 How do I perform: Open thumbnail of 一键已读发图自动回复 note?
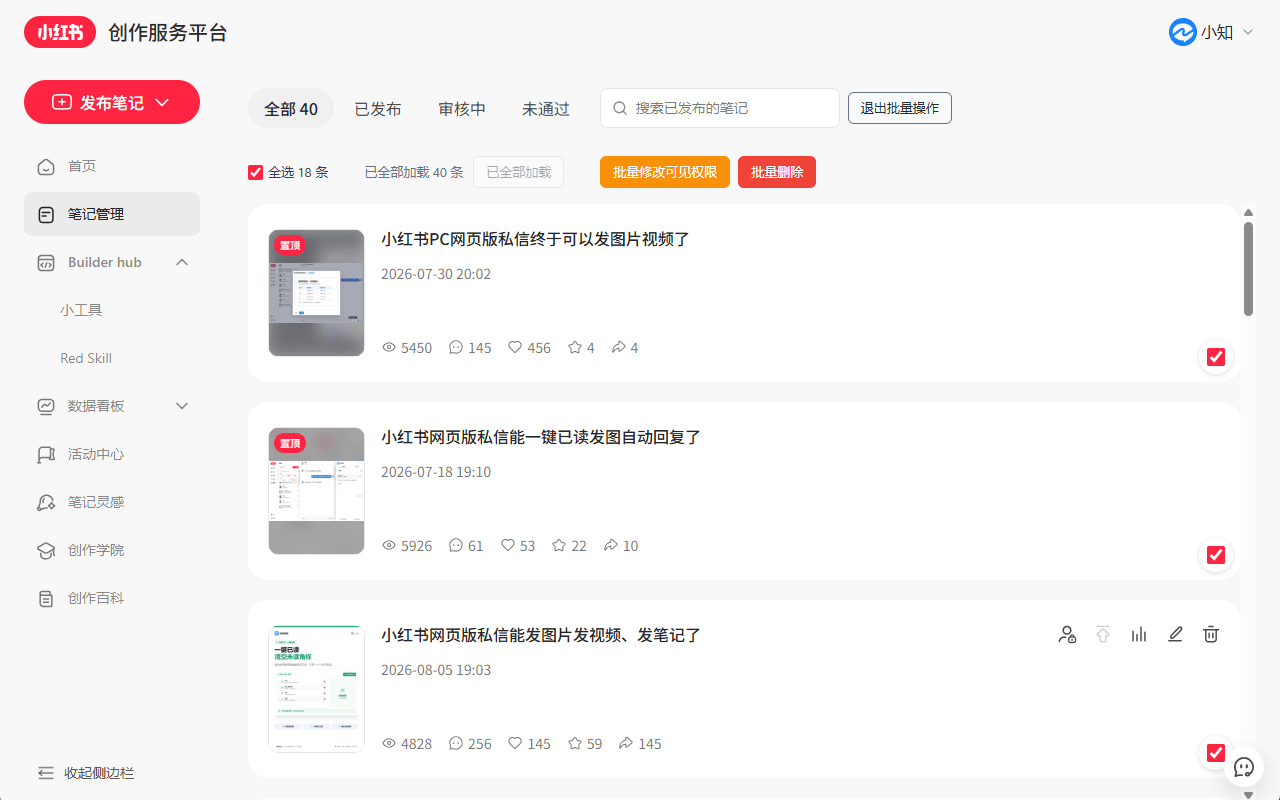click(x=317, y=491)
